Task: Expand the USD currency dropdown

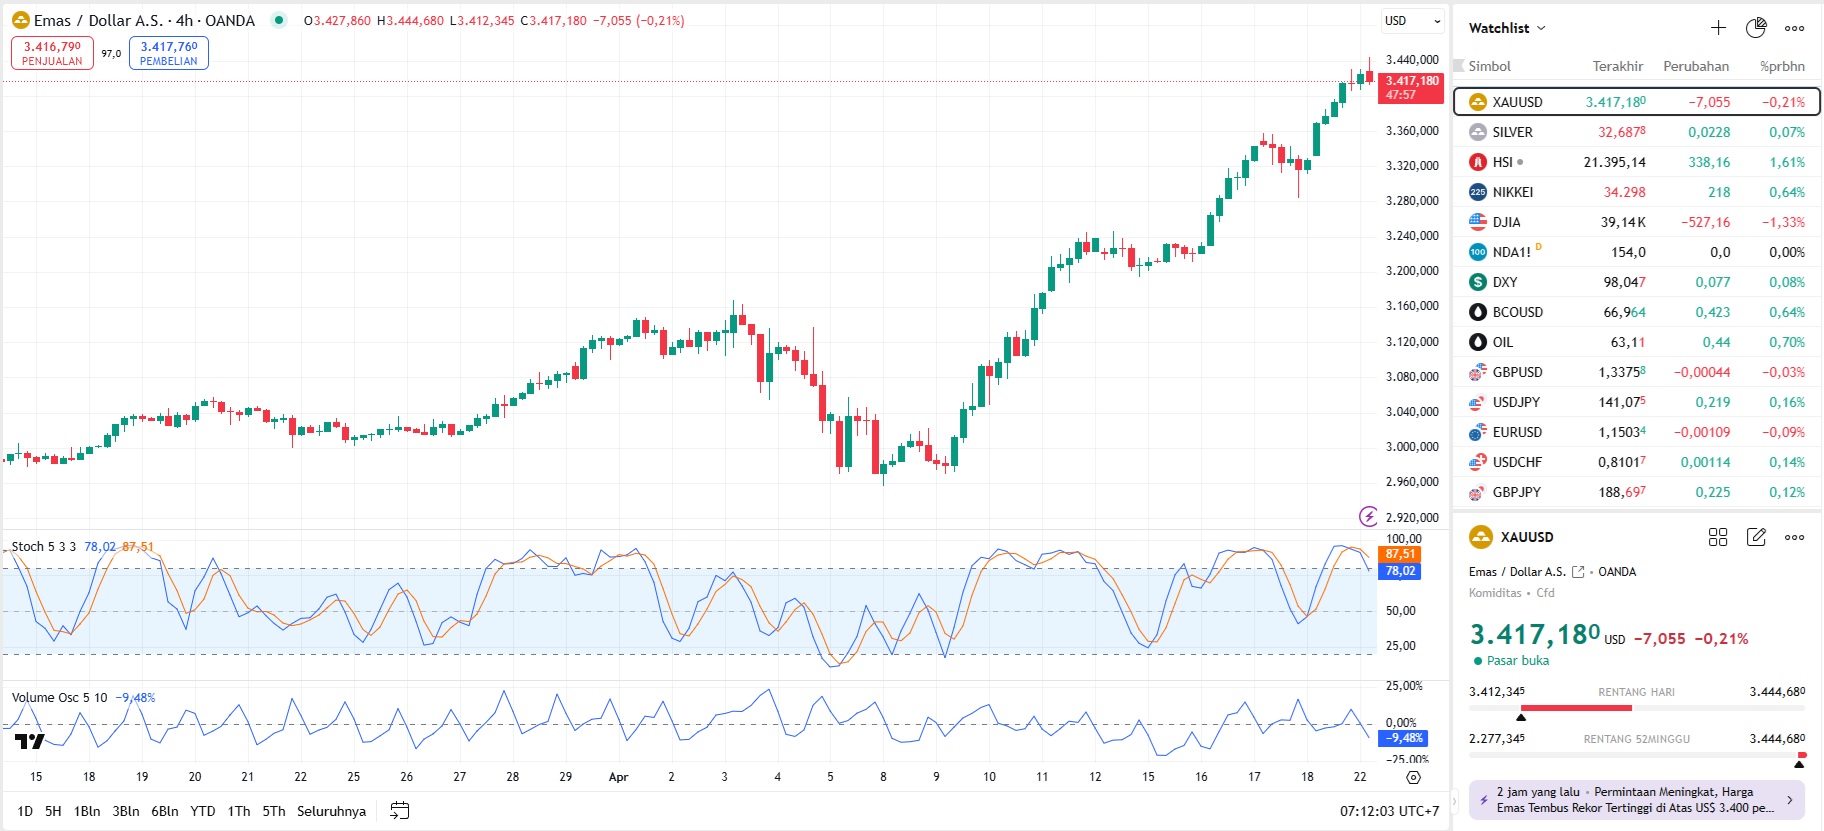Action: [1412, 21]
